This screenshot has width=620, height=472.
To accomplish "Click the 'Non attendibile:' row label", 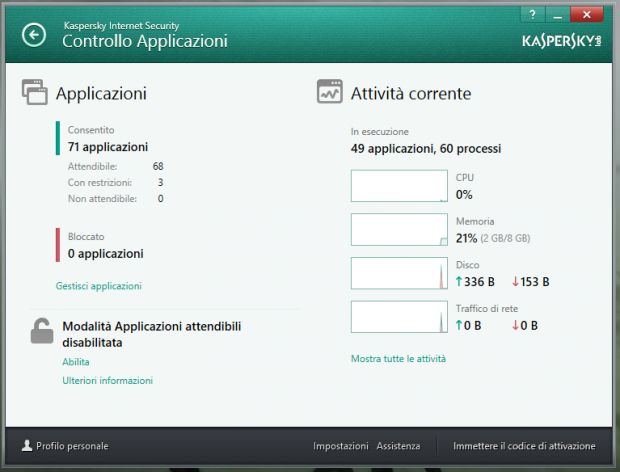I will 102,198.
